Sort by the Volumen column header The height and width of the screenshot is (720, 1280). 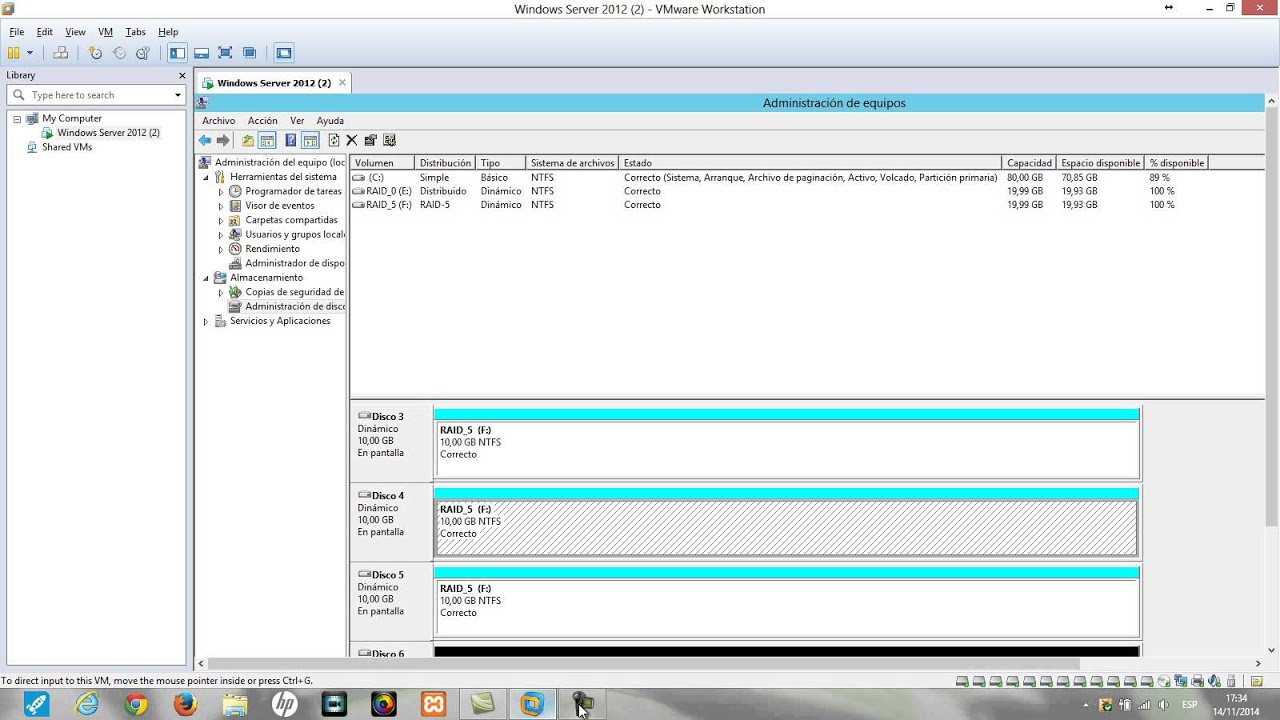coord(383,162)
